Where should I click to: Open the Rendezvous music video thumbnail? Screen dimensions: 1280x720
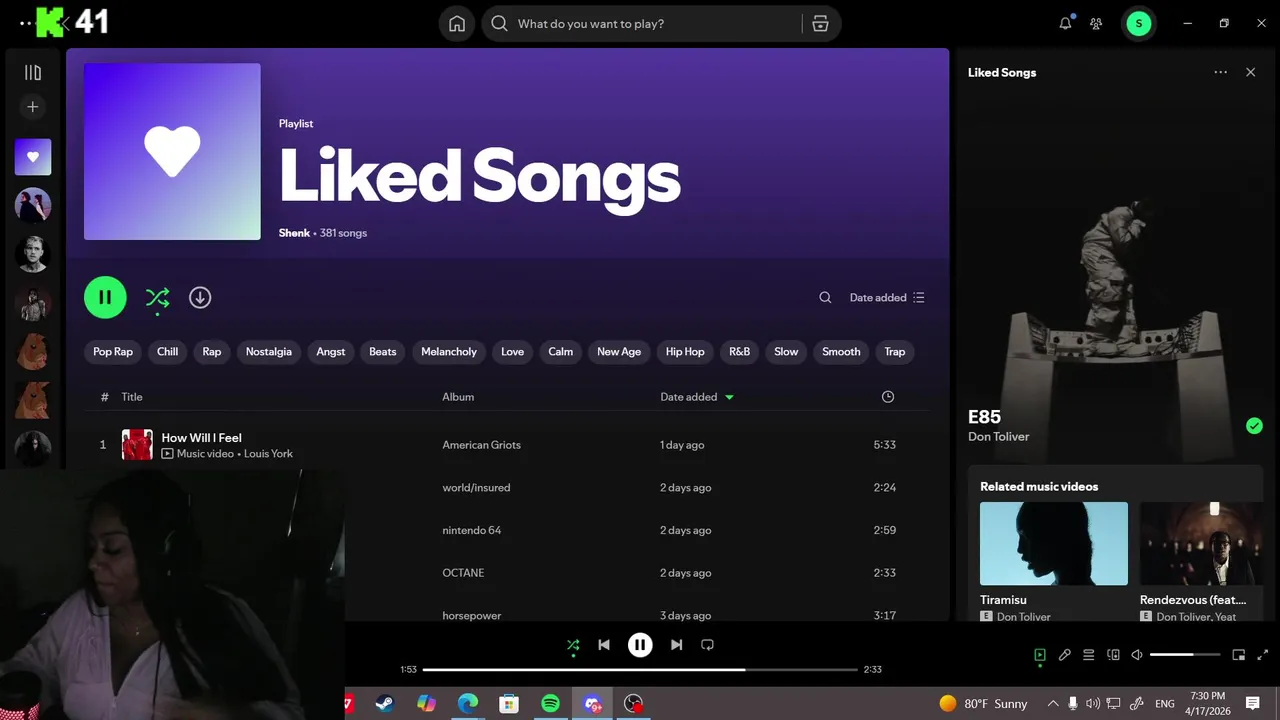1201,543
